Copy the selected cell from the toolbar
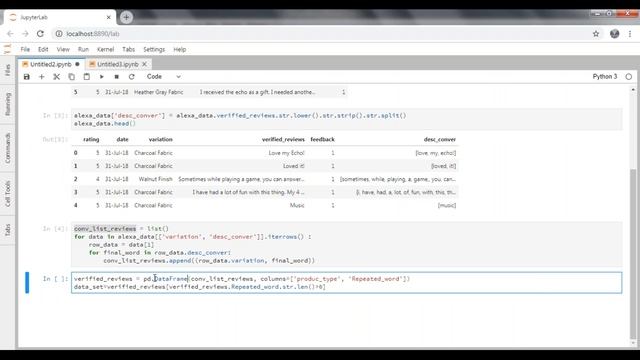640x360 pixels. click(71, 77)
